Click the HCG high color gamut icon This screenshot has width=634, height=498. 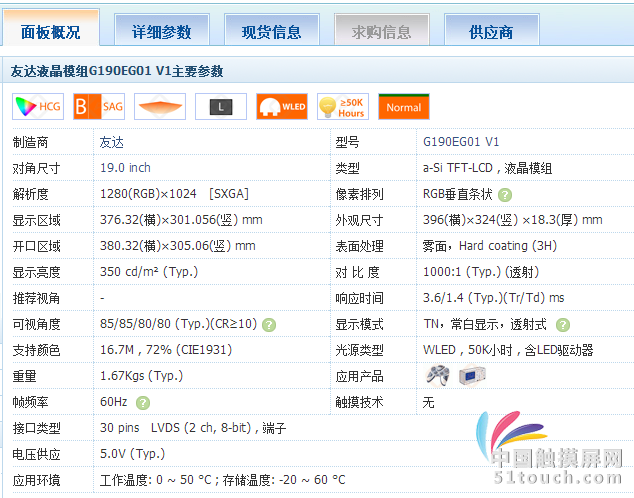pyautogui.click(x=38, y=107)
